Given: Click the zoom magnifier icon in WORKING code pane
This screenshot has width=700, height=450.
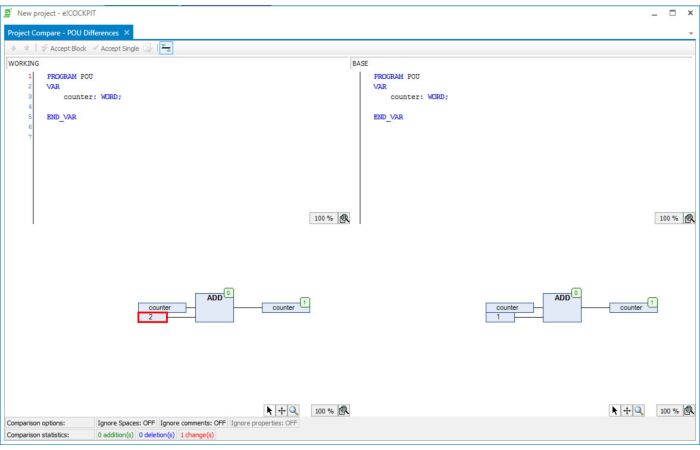Looking at the screenshot, I should click(x=344, y=217).
